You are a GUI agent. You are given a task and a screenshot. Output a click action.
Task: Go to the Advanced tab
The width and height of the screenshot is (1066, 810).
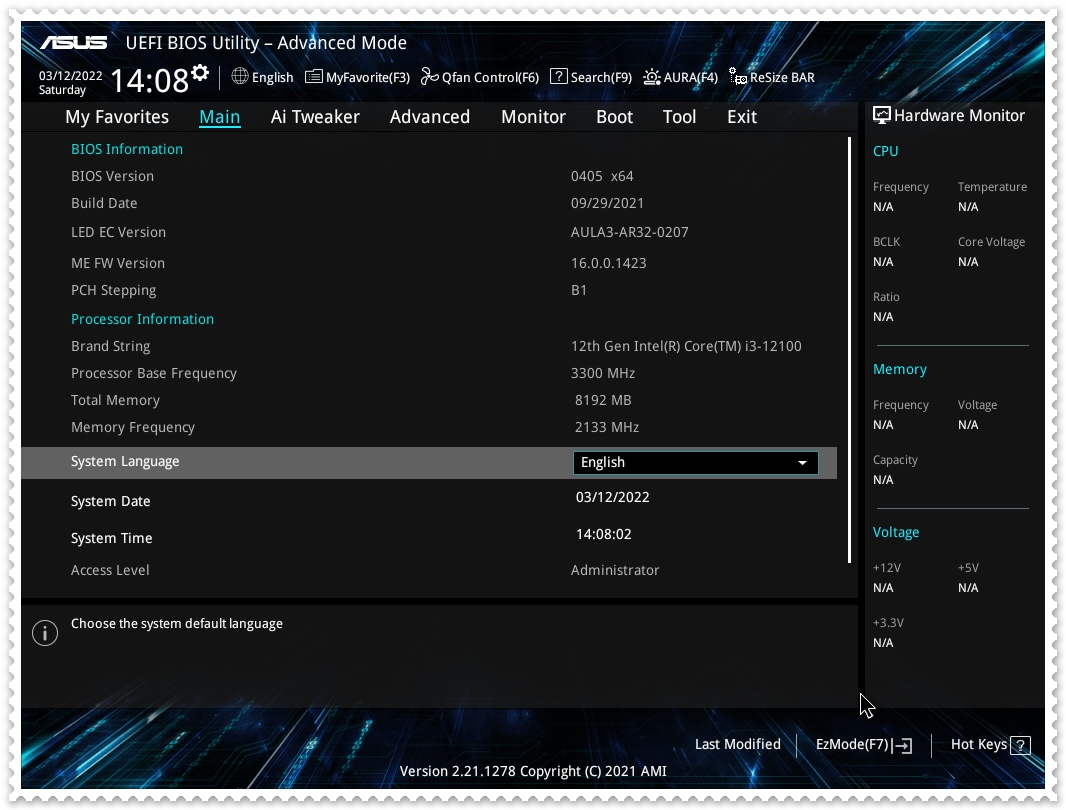pyautogui.click(x=430, y=117)
